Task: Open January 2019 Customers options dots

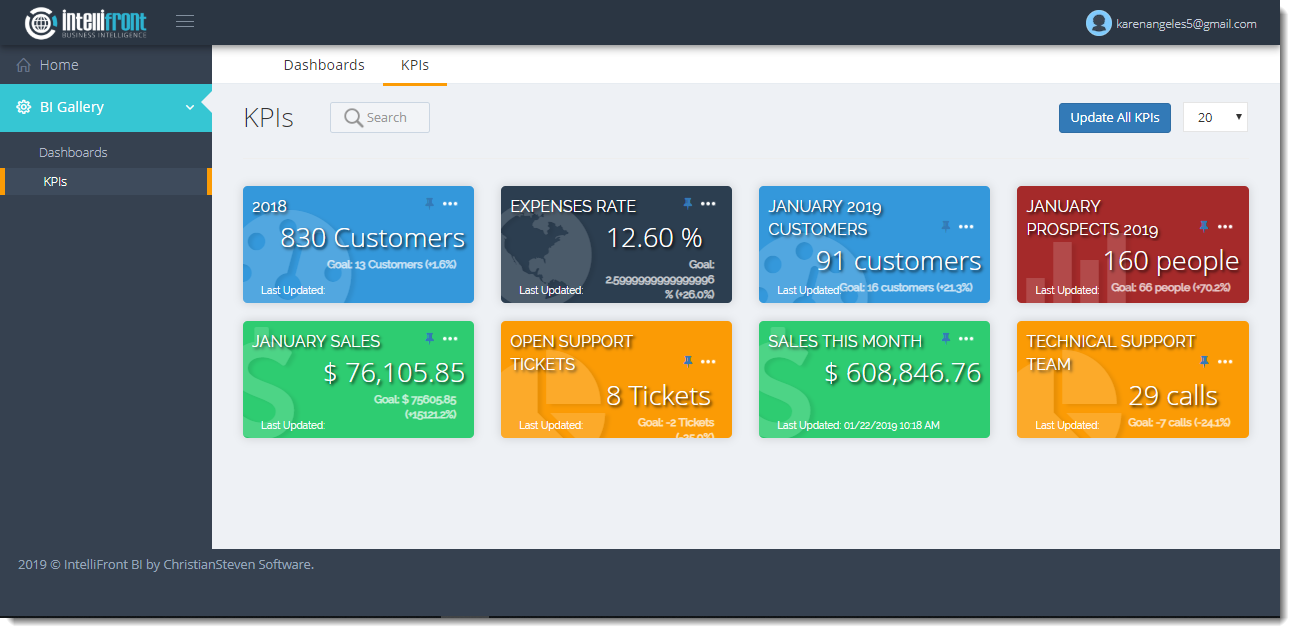Action: pyautogui.click(x=966, y=227)
